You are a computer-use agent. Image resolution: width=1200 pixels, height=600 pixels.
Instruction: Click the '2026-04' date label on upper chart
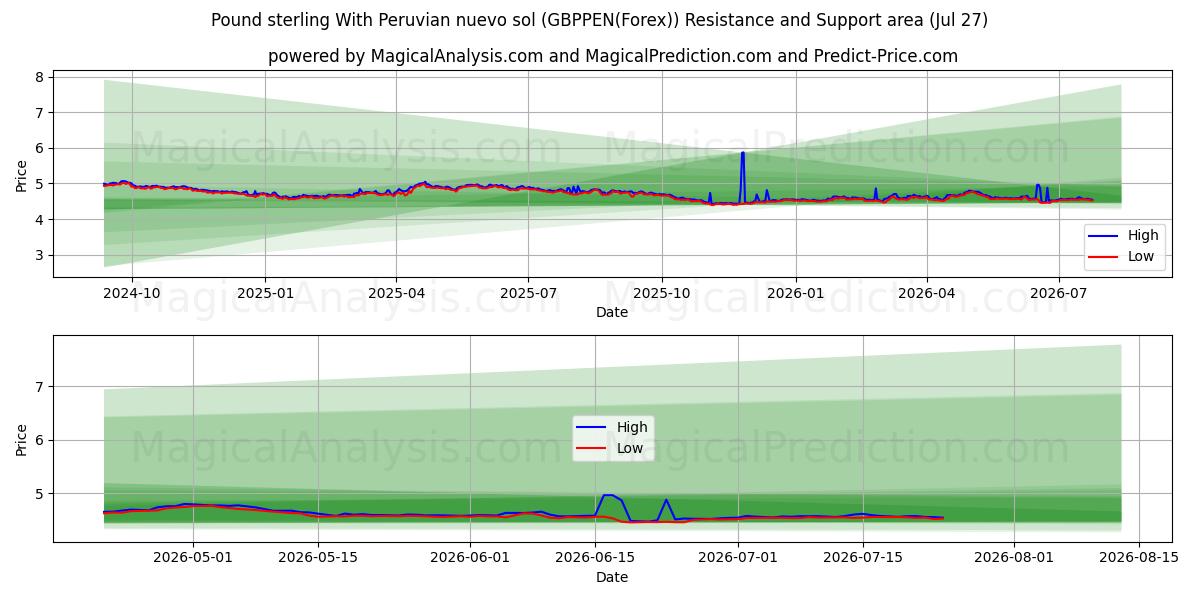[926, 294]
